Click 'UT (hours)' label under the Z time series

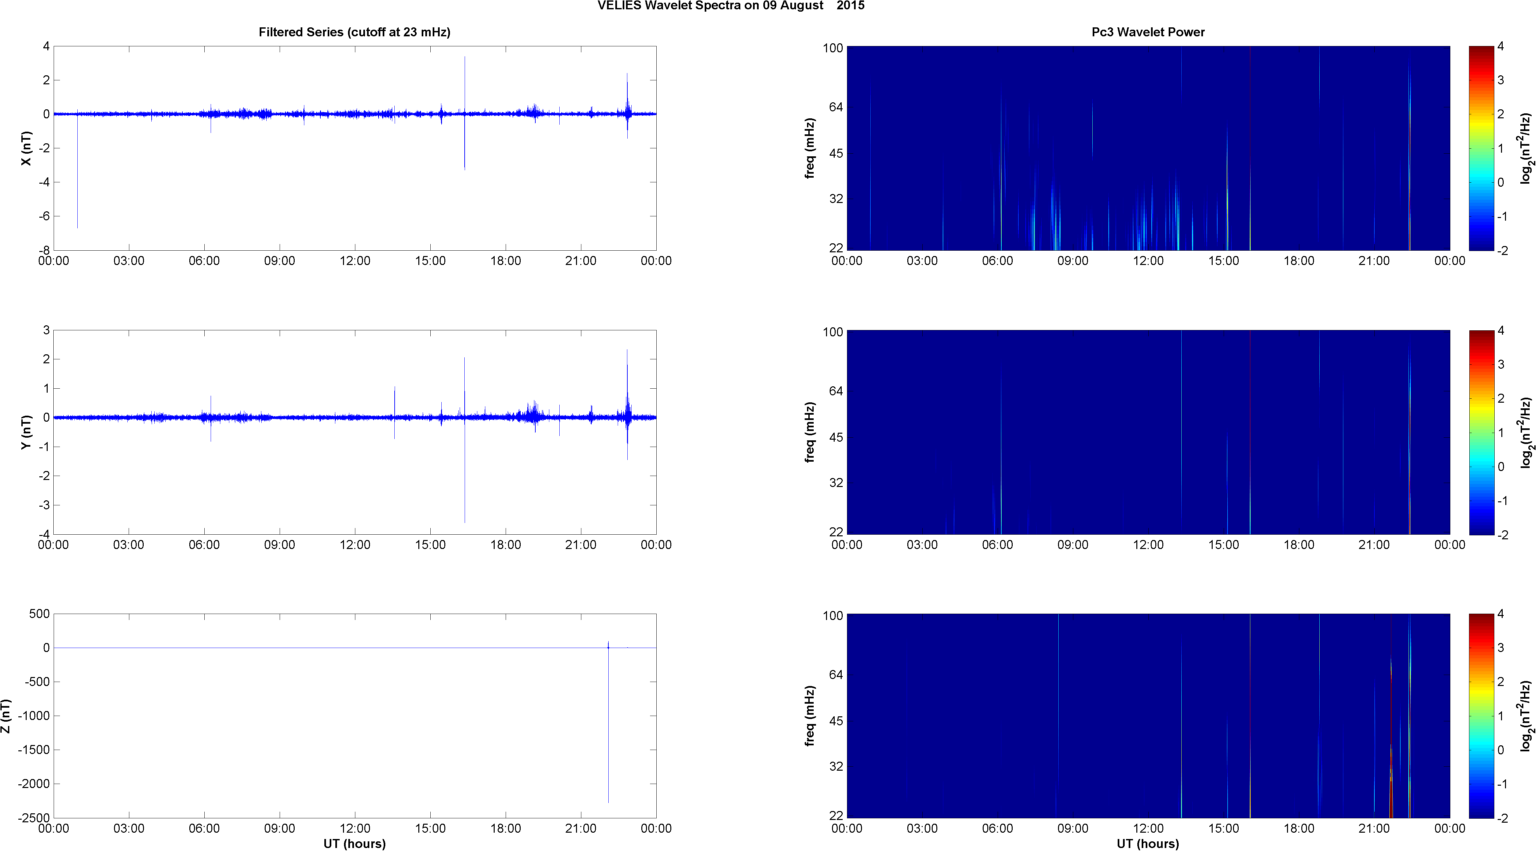coord(355,844)
